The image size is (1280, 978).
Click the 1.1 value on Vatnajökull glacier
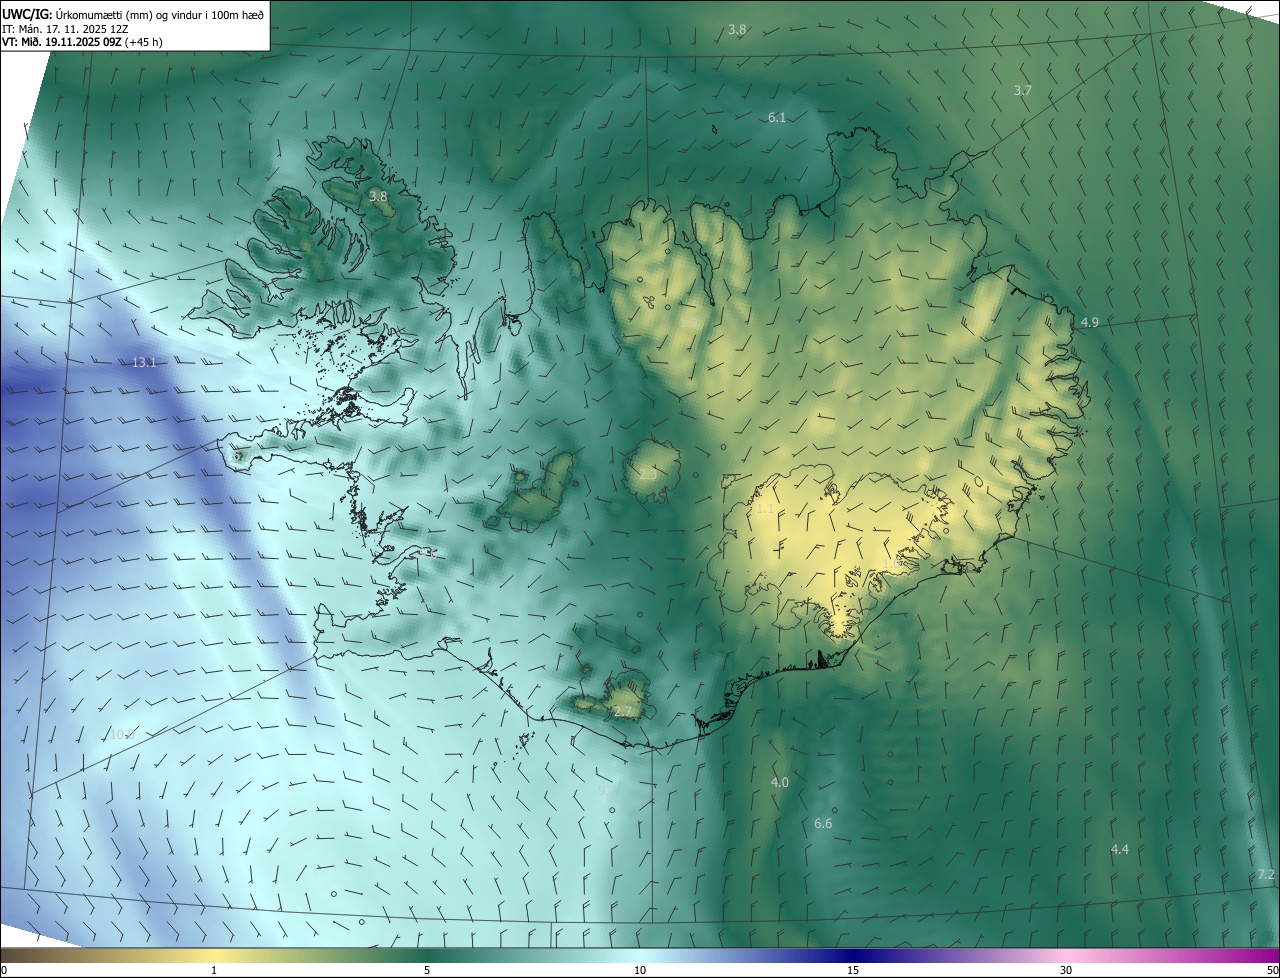pyautogui.click(x=764, y=509)
